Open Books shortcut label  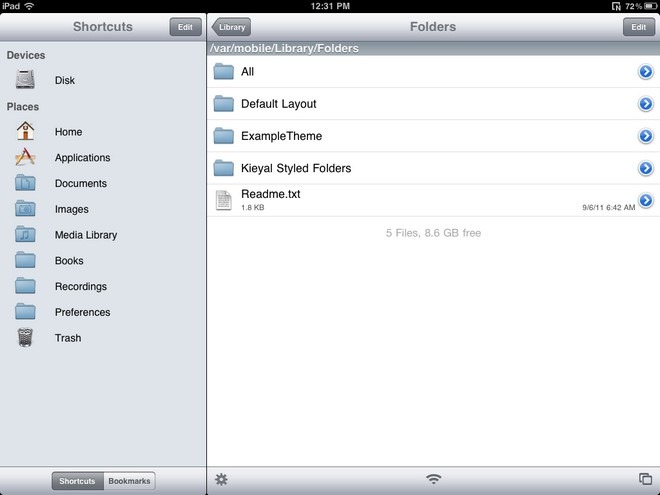click(69, 261)
